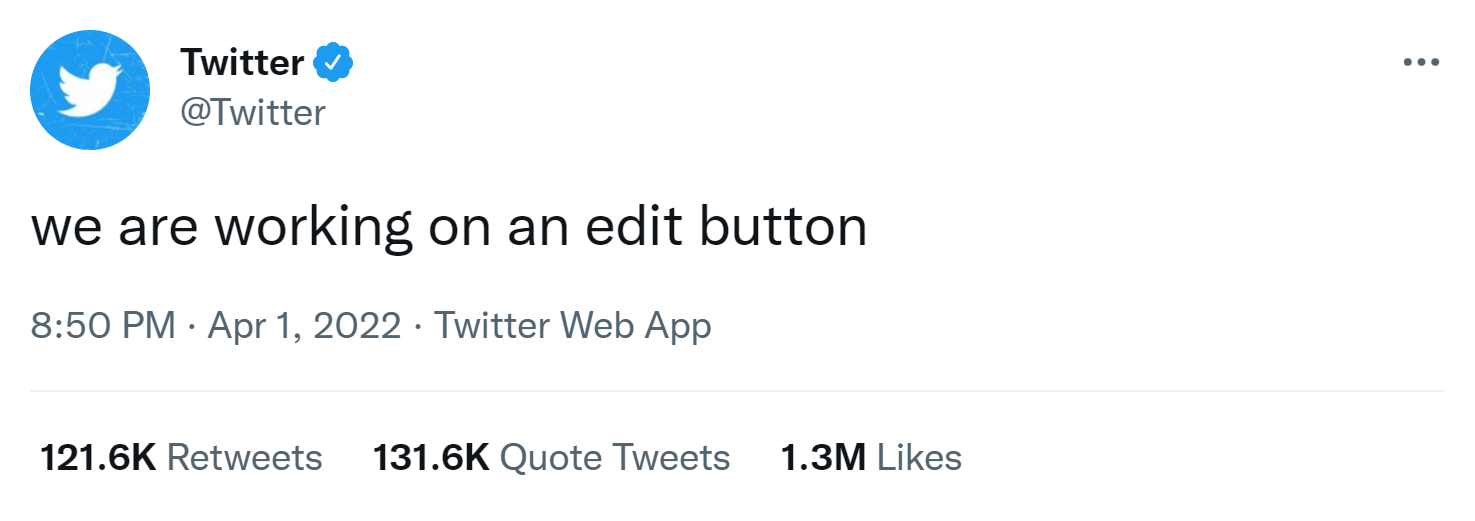Click the 121.6K retweet count

pyautogui.click(x=98, y=458)
